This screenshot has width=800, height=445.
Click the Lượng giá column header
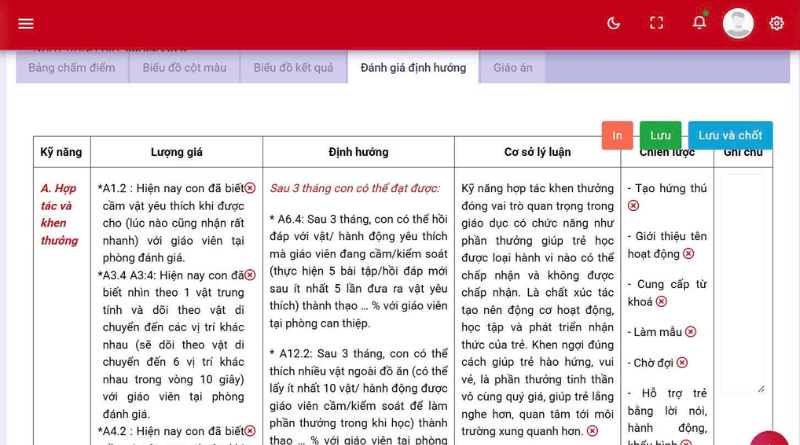177,152
